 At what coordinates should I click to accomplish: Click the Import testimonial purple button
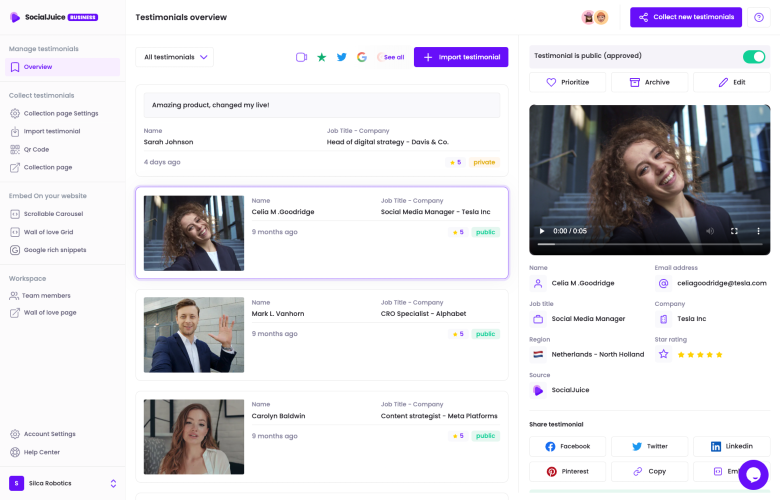coord(461,57)
